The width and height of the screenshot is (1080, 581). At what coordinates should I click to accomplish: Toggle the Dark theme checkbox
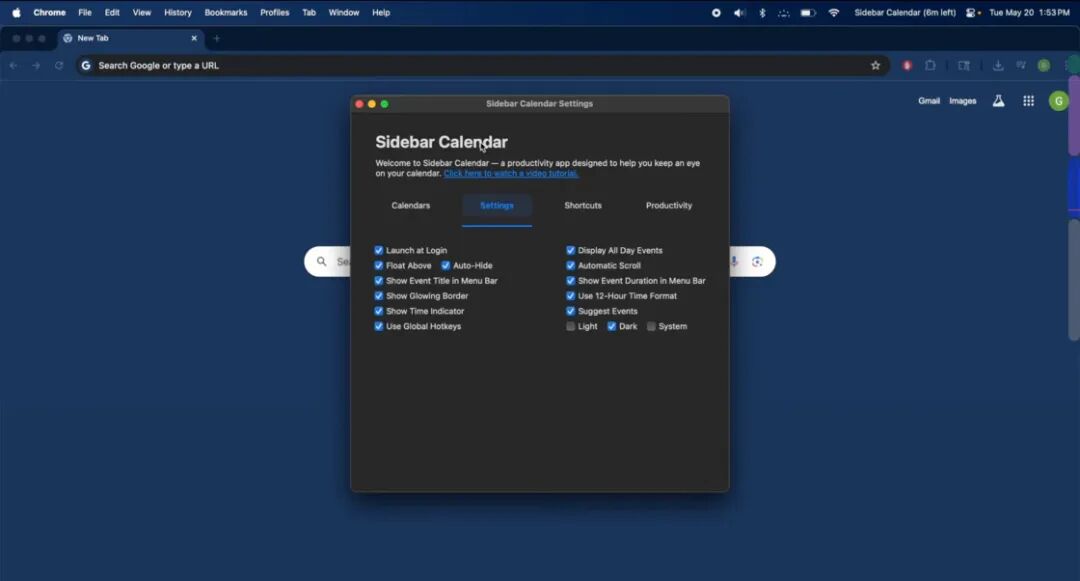click(x=612, y=326)
